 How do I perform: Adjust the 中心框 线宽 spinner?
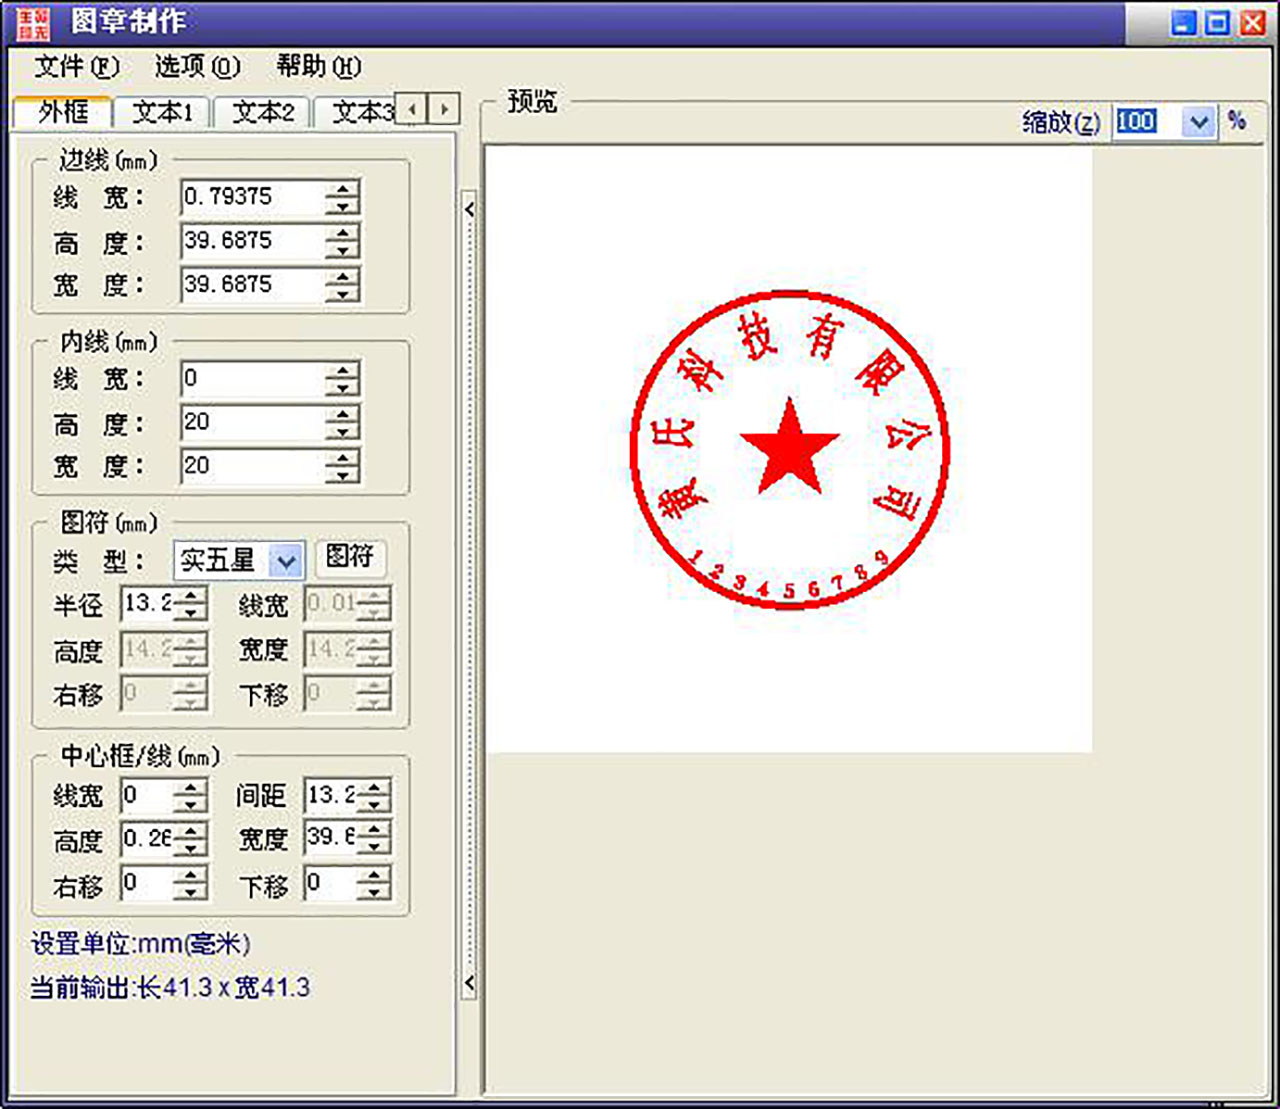(190, 797)
